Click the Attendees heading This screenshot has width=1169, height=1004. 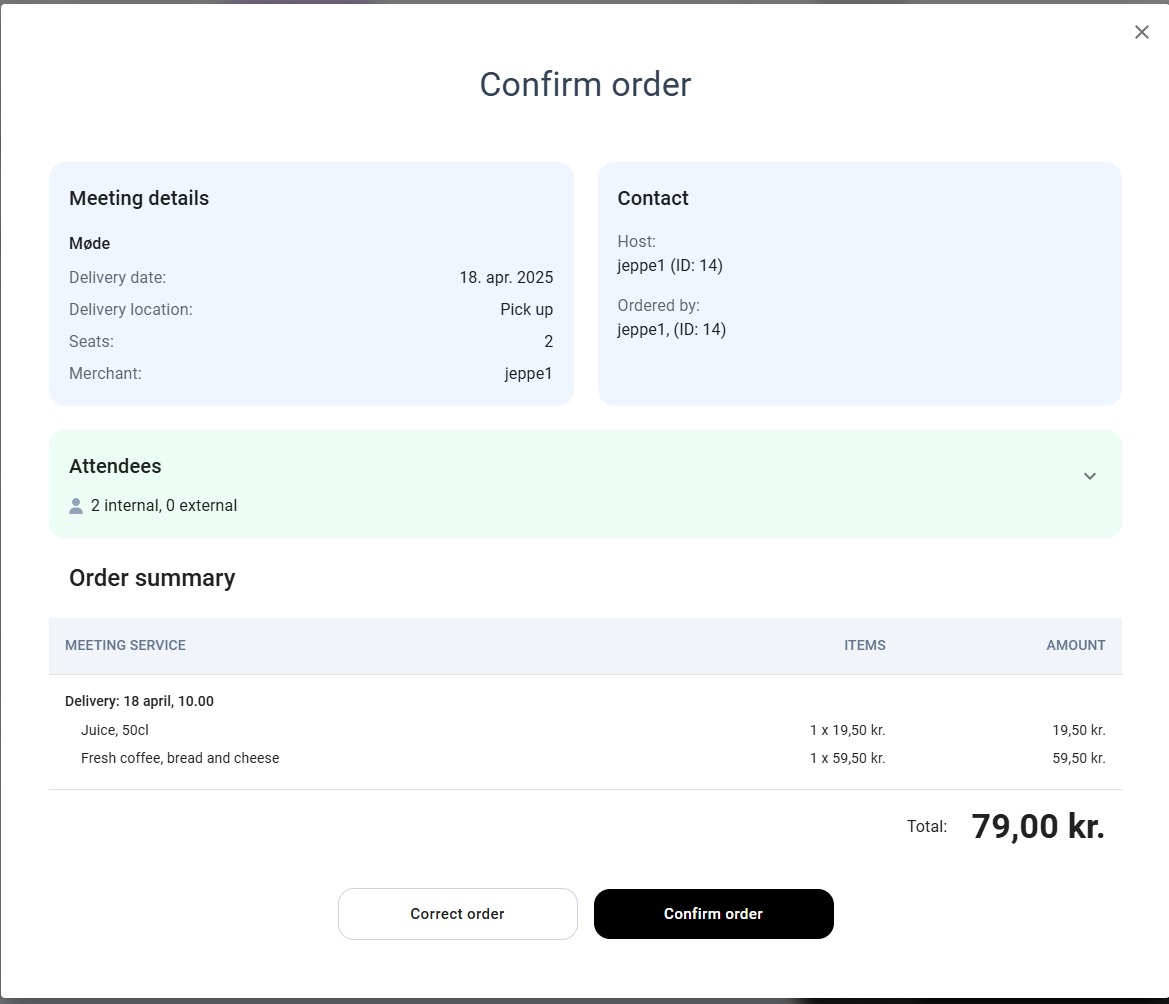pyautogui.click(x=116, y=466)
